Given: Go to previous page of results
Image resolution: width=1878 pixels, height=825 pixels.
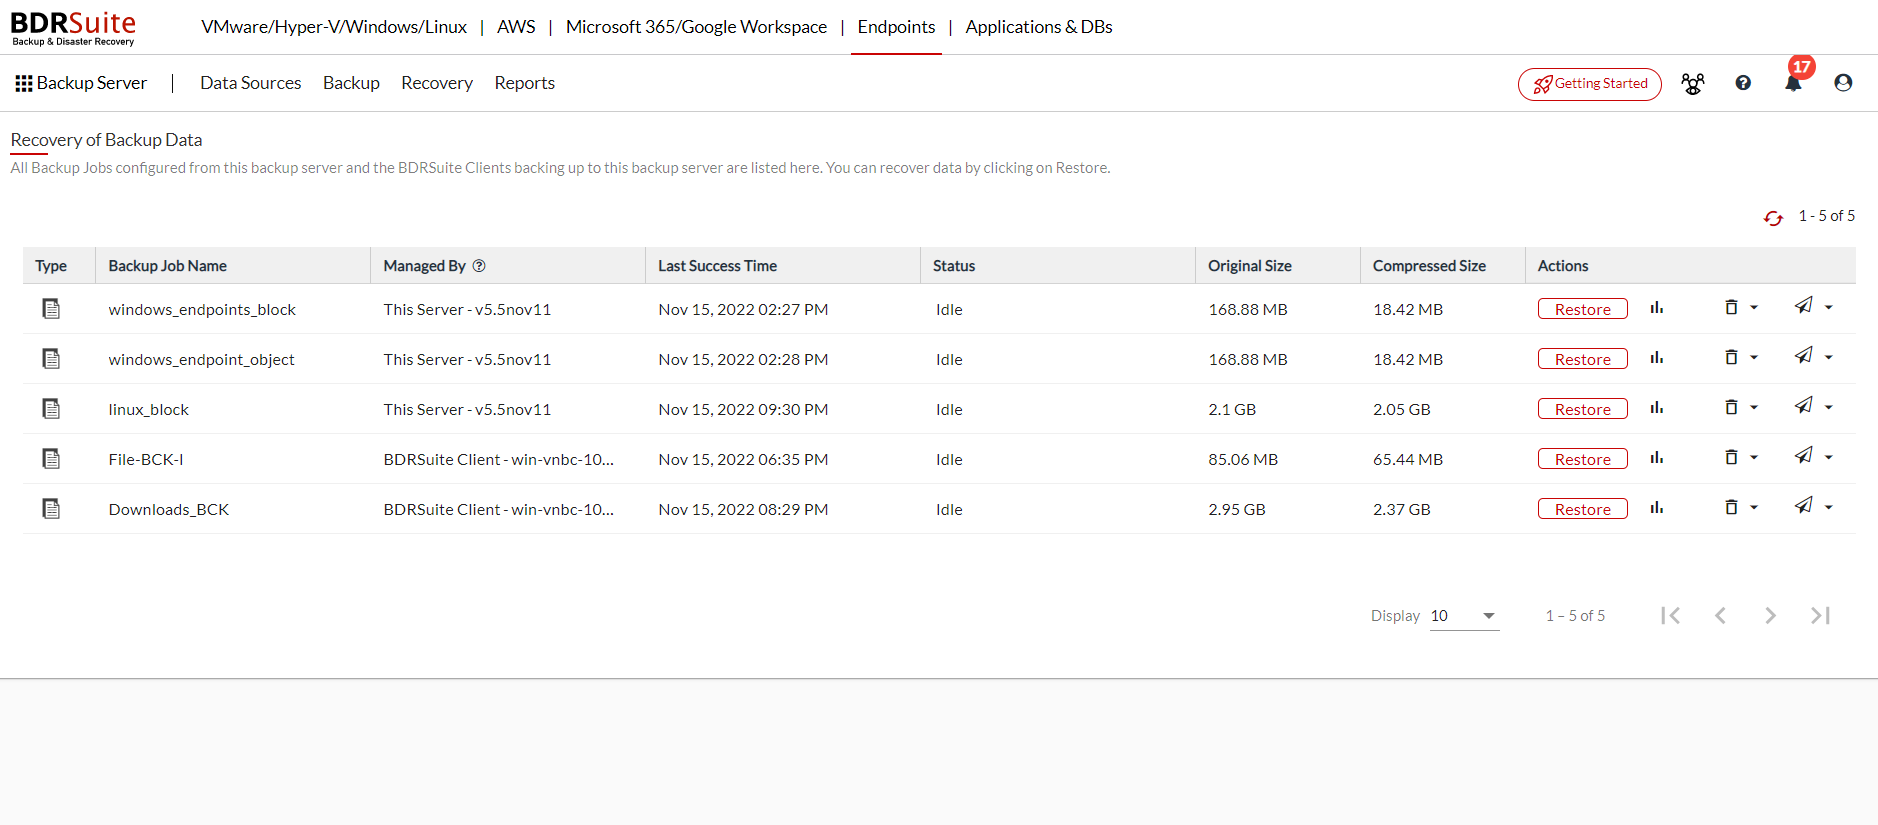Looking at the screenshot, I should point(1720,616).
